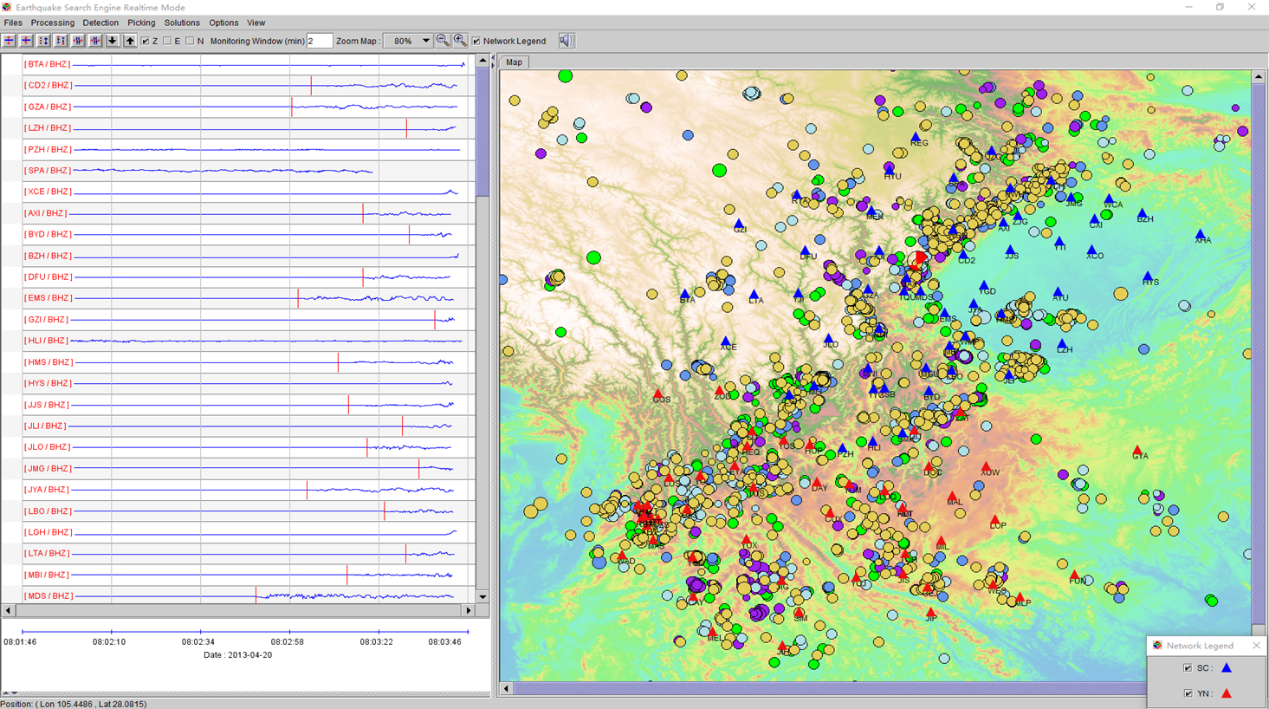The image size is (1269, 709).
Task: Open the View menu
Action: pos(256,22)
